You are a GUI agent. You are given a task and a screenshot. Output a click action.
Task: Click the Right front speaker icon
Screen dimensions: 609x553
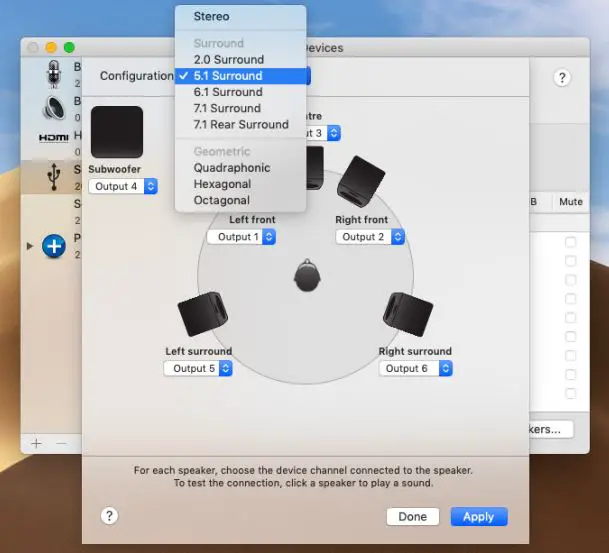[361, 182]
